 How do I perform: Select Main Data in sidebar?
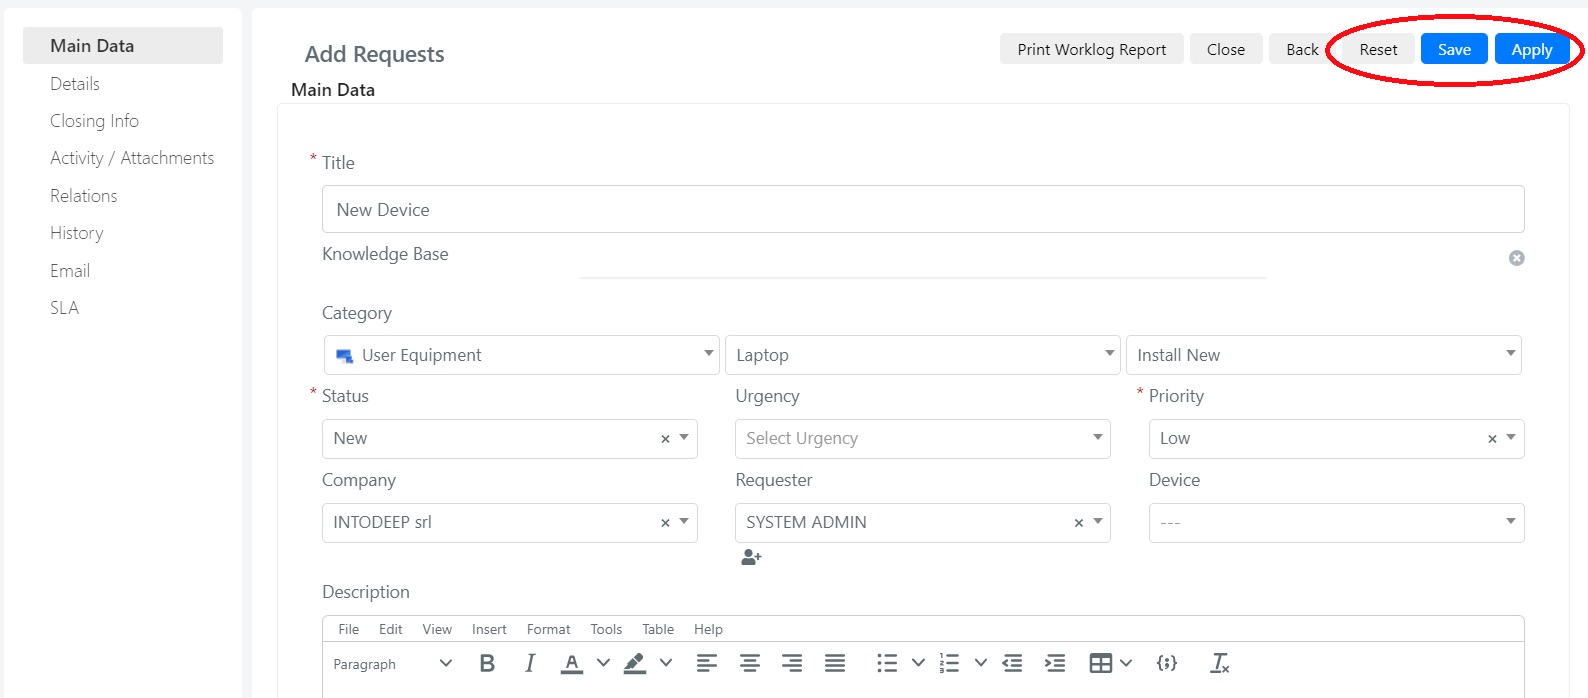pyautogui.click(x=123, y=46)
